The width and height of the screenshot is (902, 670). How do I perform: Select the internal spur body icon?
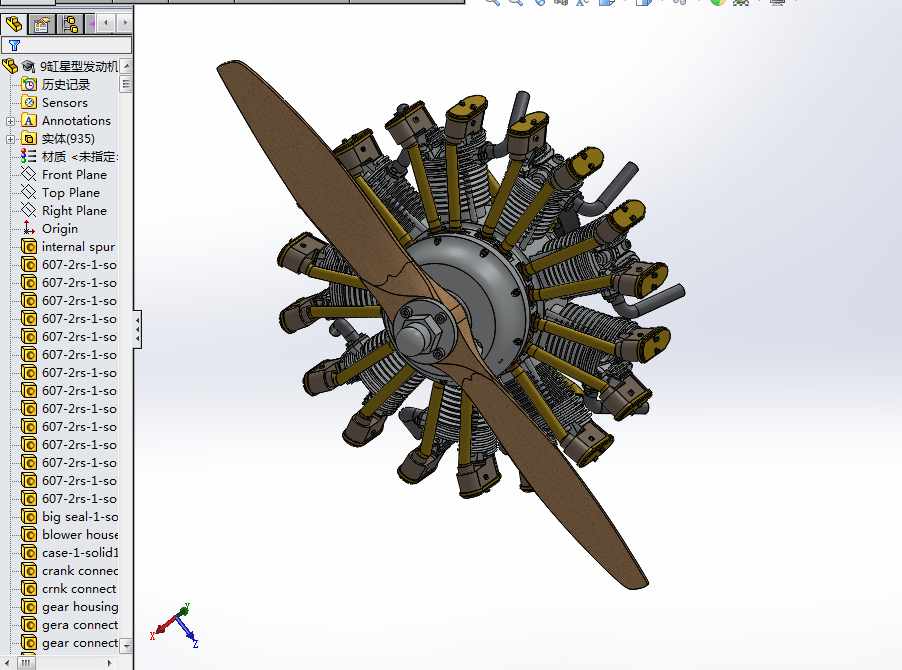pyautogui.click(x=29, y=247)
